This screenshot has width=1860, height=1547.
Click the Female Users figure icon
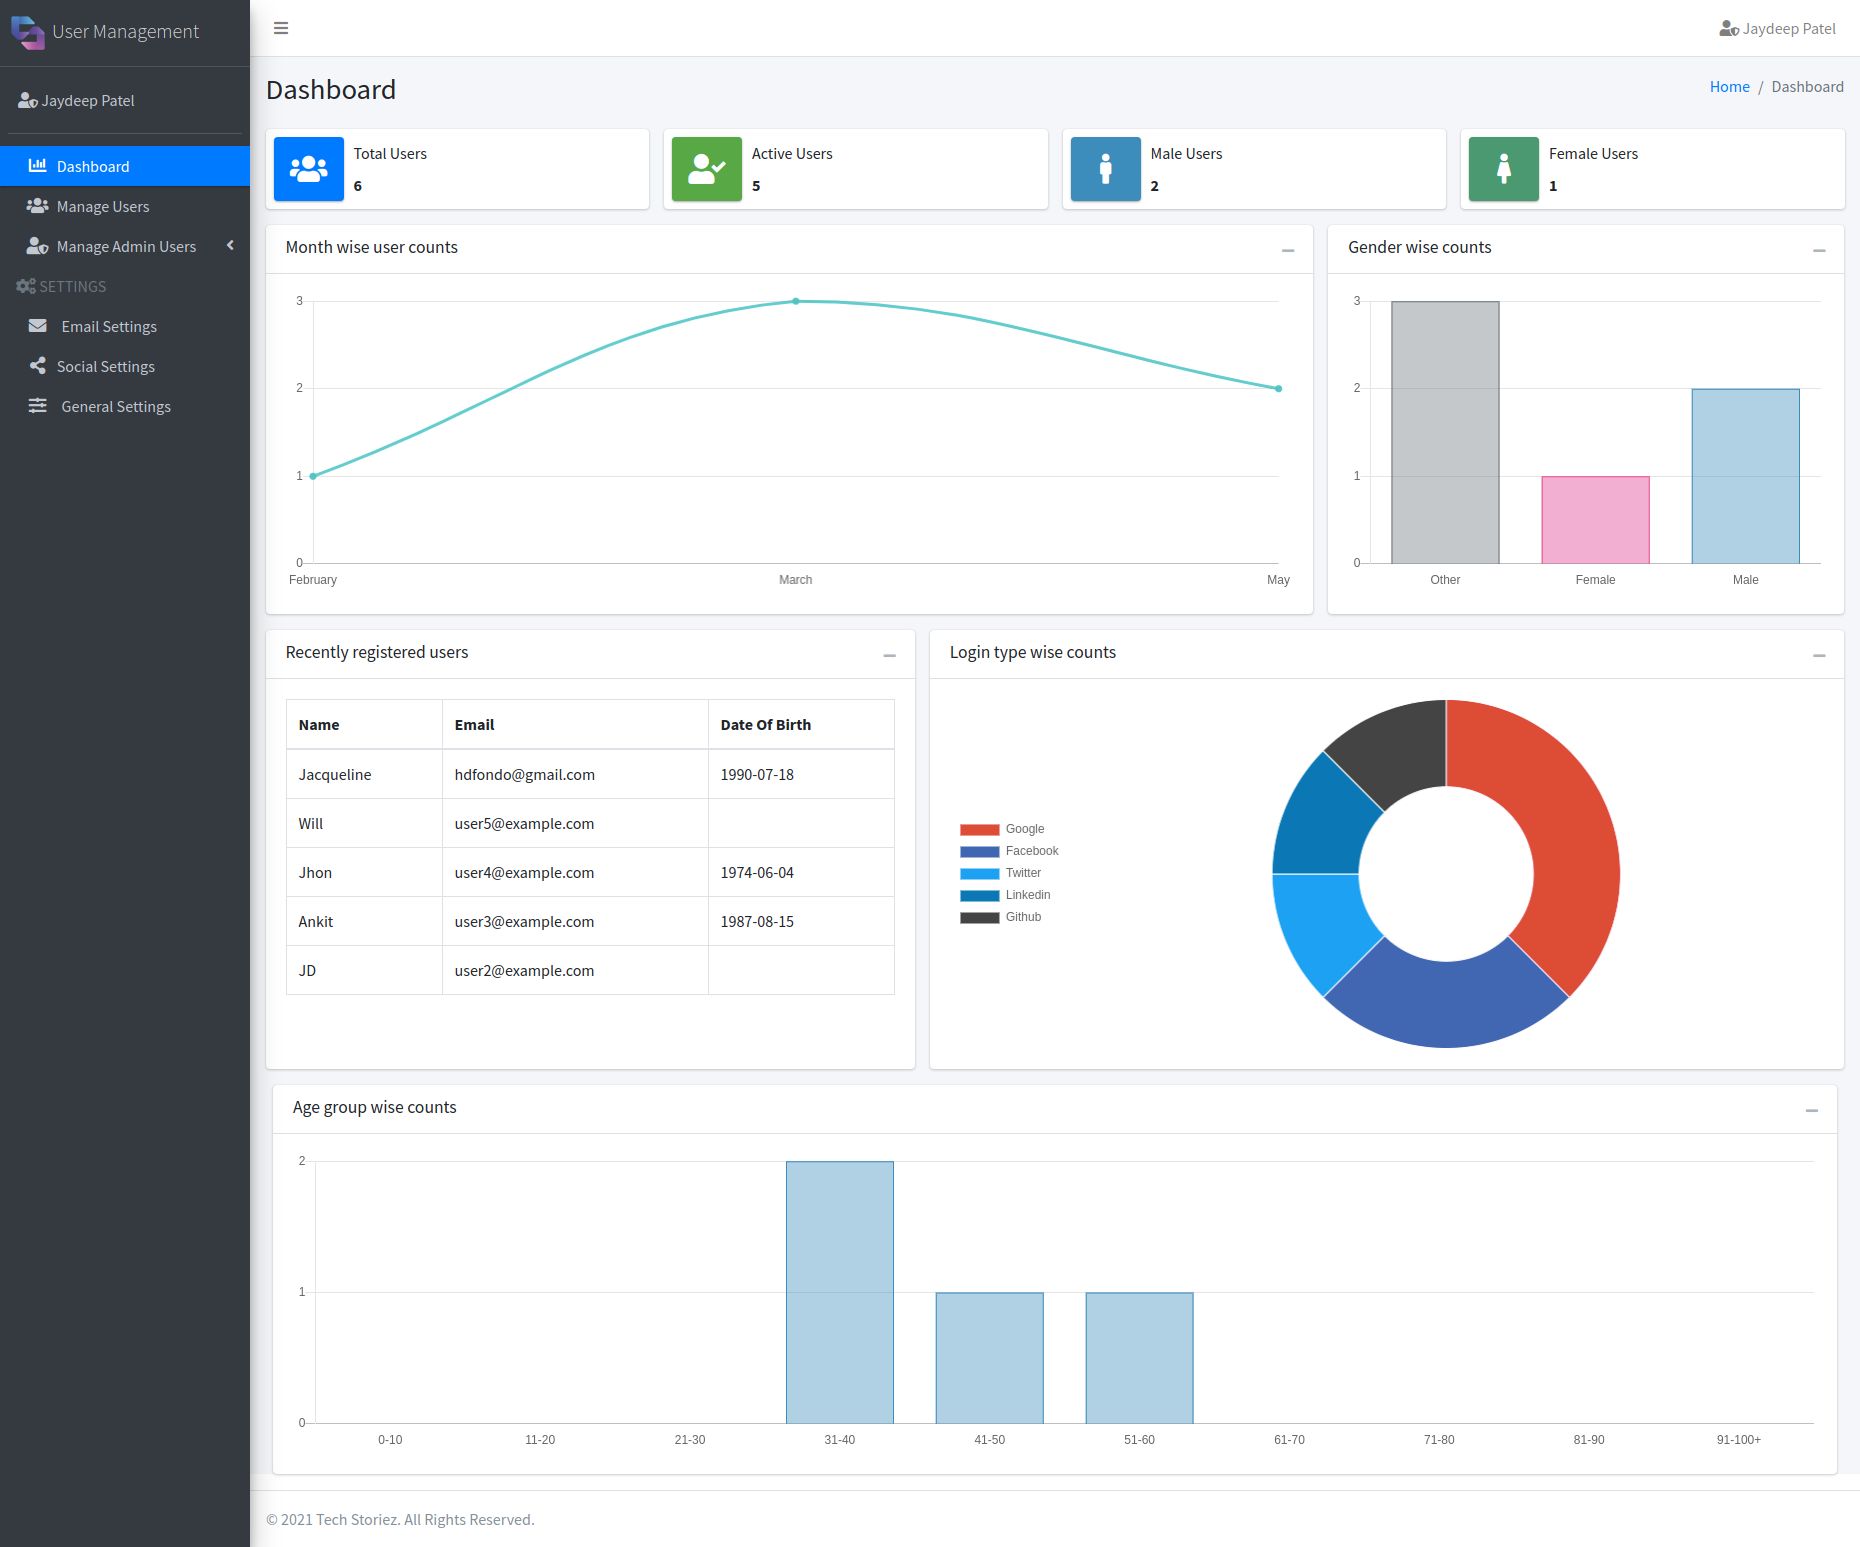(x=1503, y=169)
